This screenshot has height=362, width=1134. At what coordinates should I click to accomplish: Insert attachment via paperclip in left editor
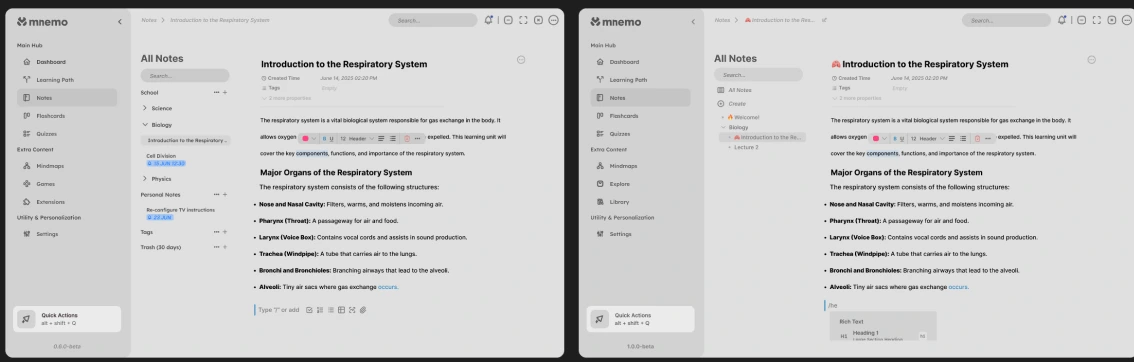tap(363, 310)
